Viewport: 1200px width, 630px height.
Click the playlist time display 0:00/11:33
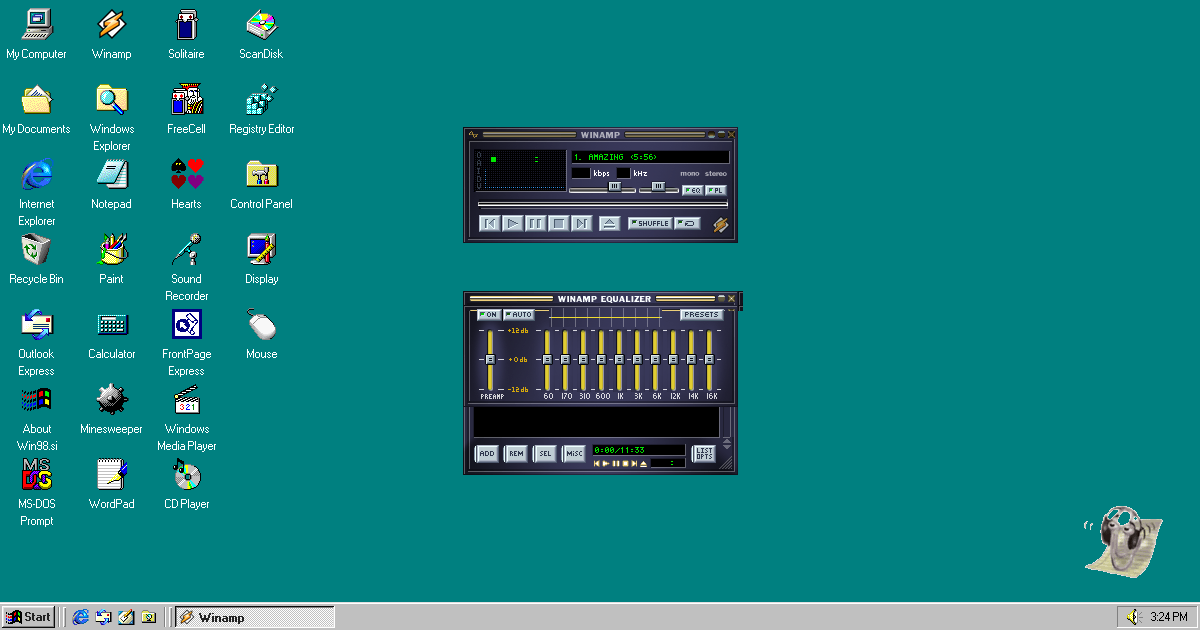pyautogui.click(x=638, y=450)
